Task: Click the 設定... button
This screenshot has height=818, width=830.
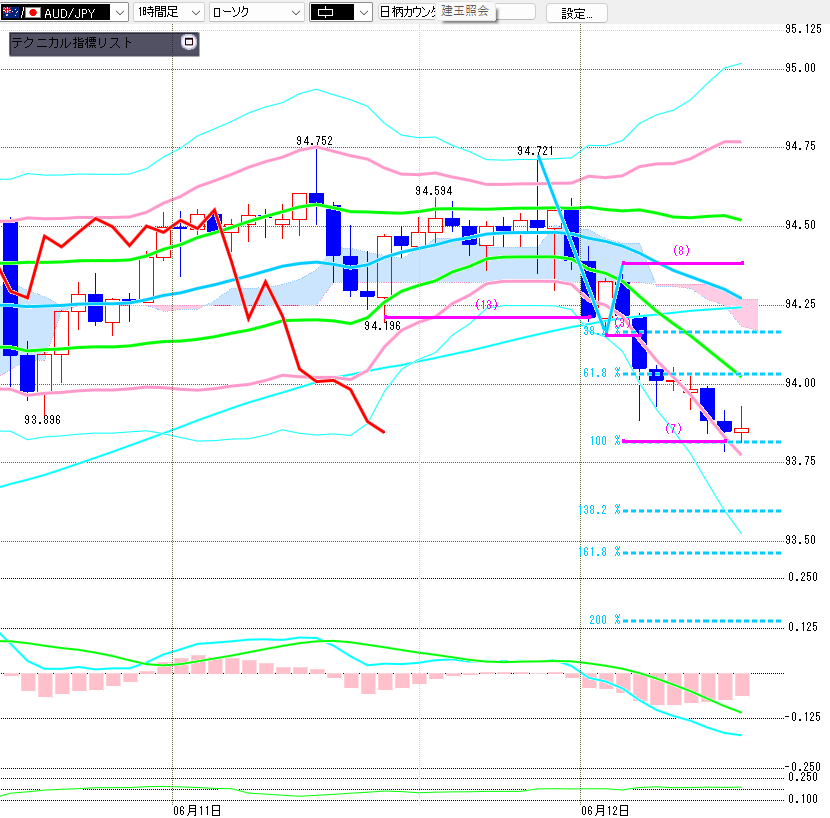Action: 576,13
